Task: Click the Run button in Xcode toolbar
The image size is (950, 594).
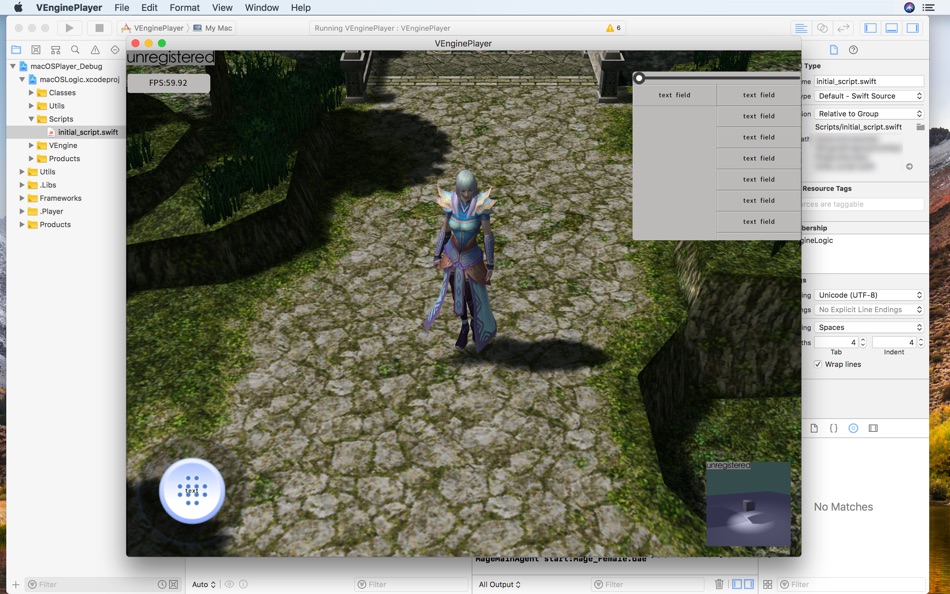Action: tap(70, 28)
